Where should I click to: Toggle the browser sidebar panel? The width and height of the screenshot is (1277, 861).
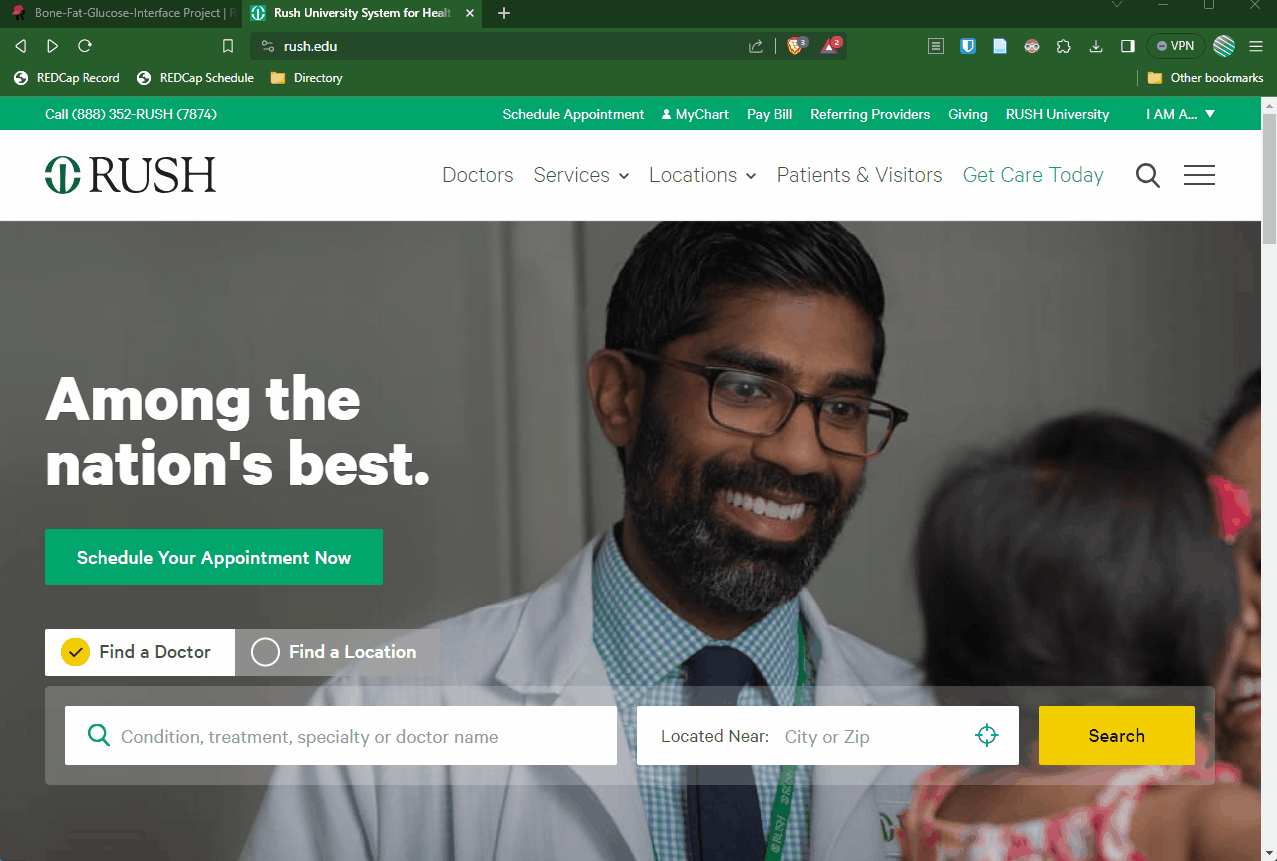[x=1128, y=46]
